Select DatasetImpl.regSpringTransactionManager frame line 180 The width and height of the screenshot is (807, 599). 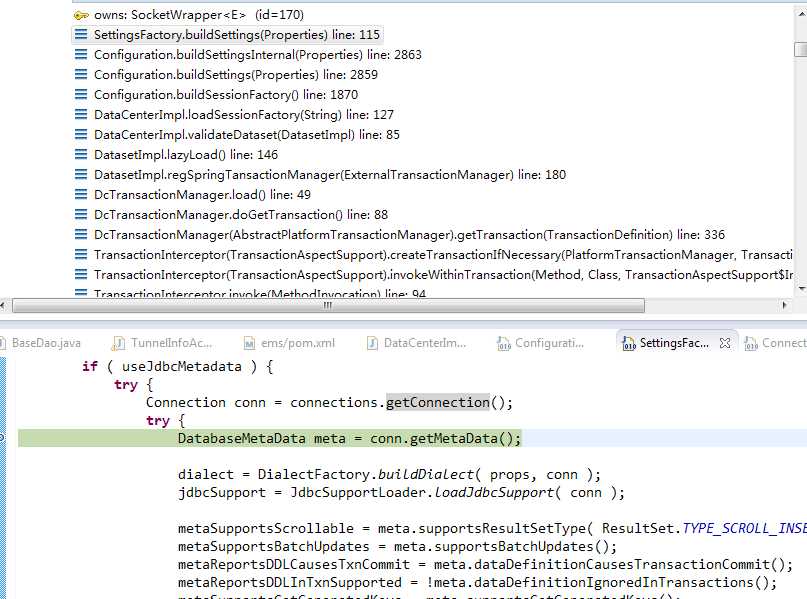[x=330, y=175]
